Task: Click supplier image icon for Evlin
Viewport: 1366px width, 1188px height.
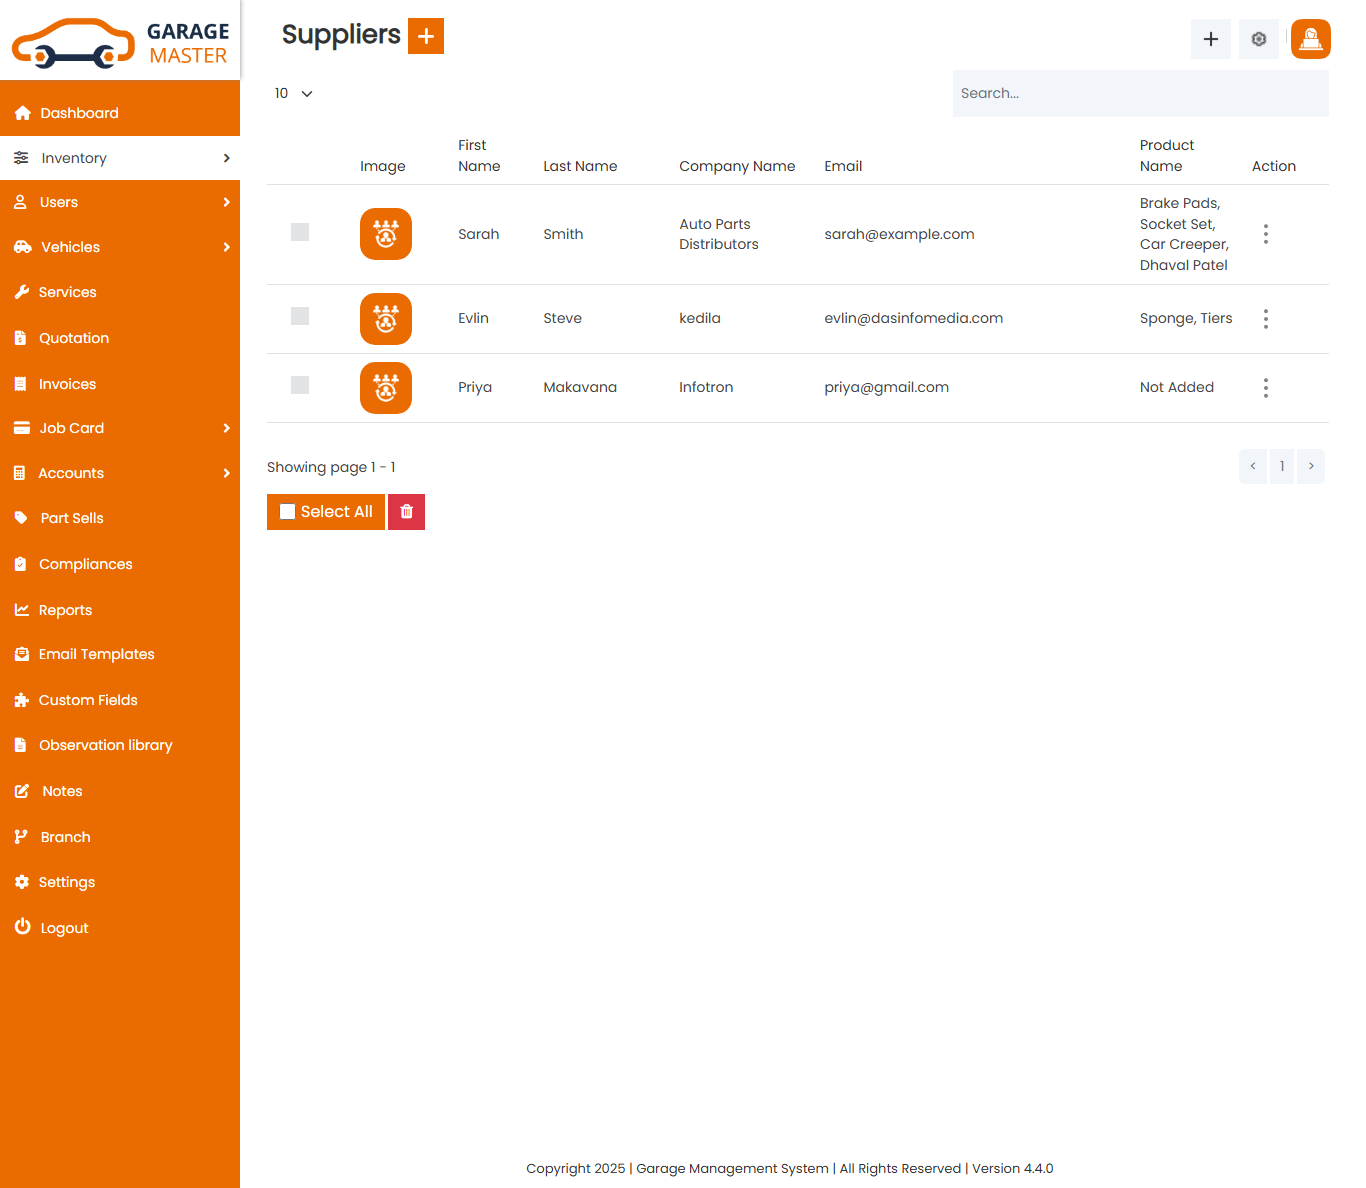Action: click(386, 319)
